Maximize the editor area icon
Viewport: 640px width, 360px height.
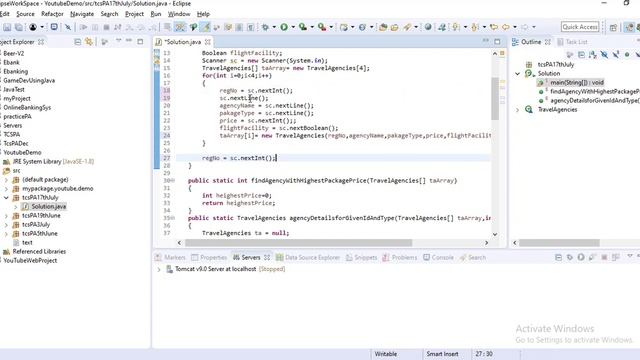(497, 42)
